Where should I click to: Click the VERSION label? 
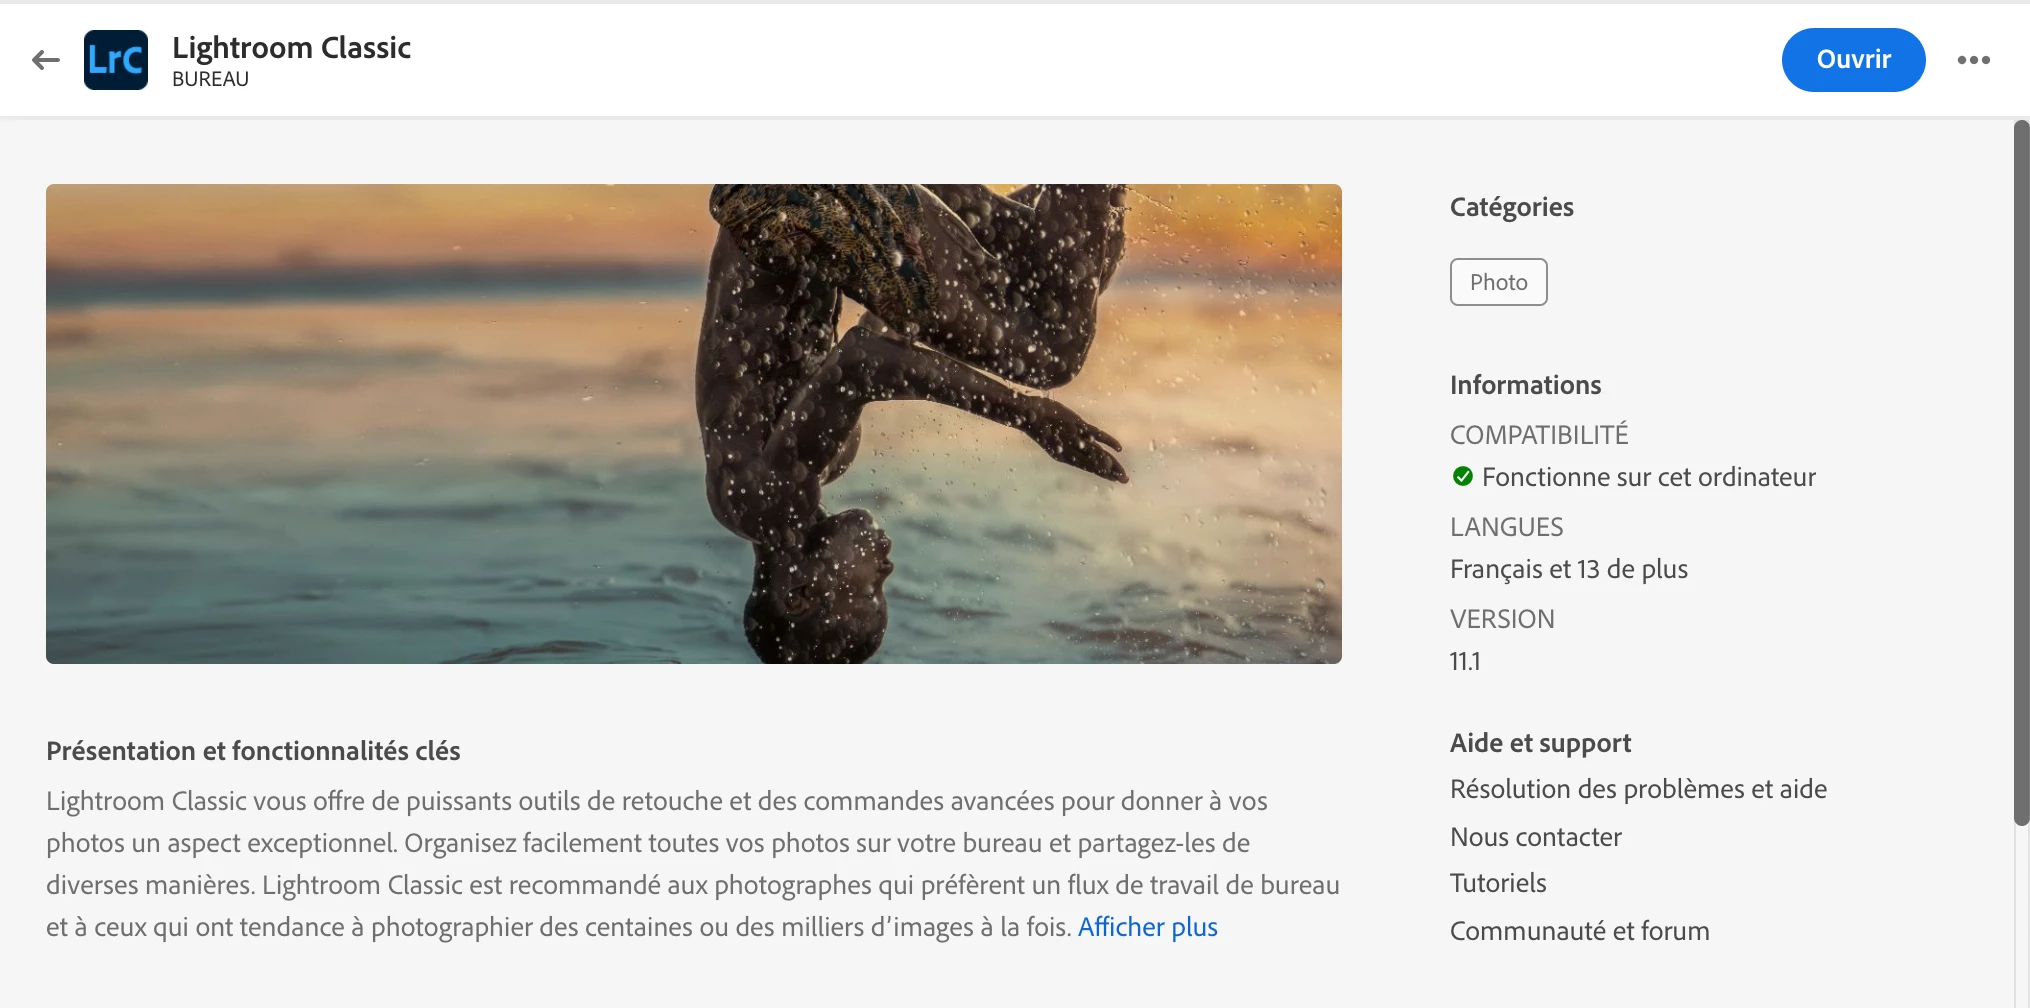click(x=1502, y=619)
